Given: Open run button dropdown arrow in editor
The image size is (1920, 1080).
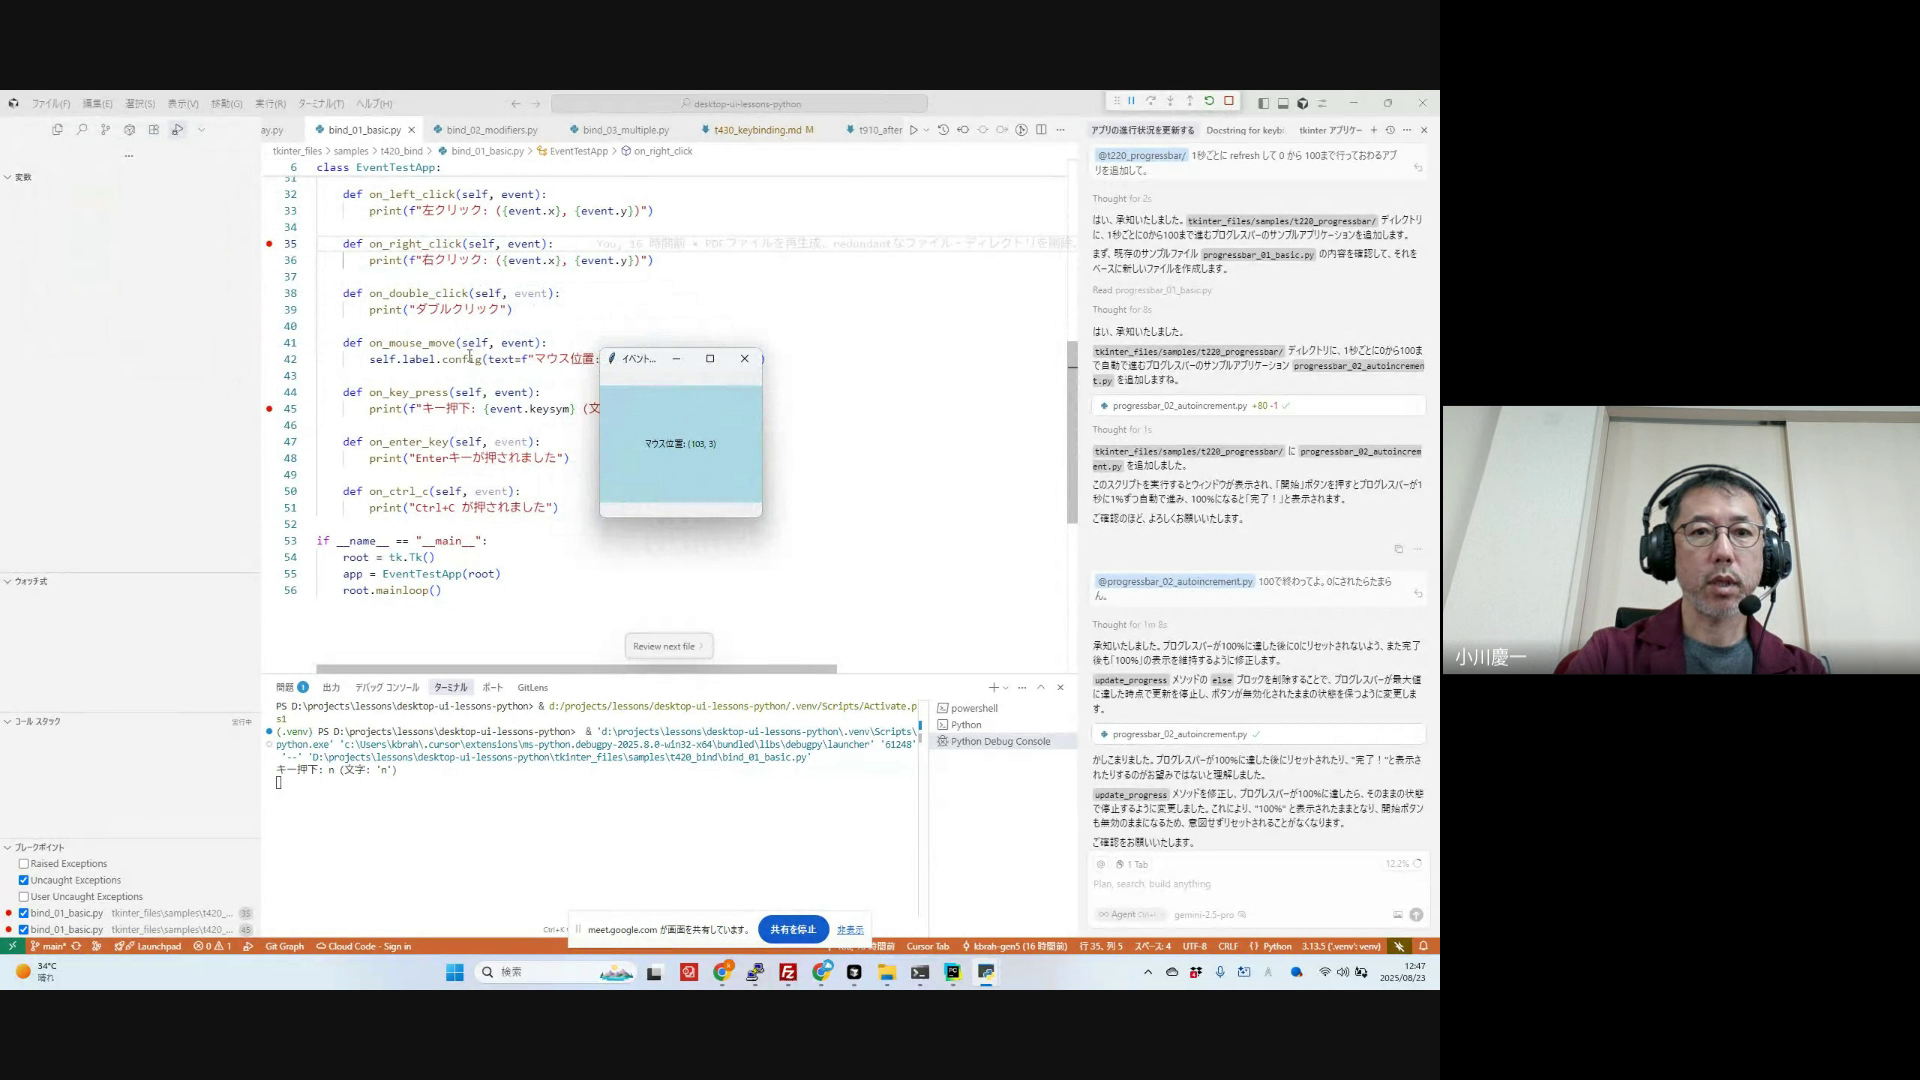Looking at the screenshot, I should point(926,130).
